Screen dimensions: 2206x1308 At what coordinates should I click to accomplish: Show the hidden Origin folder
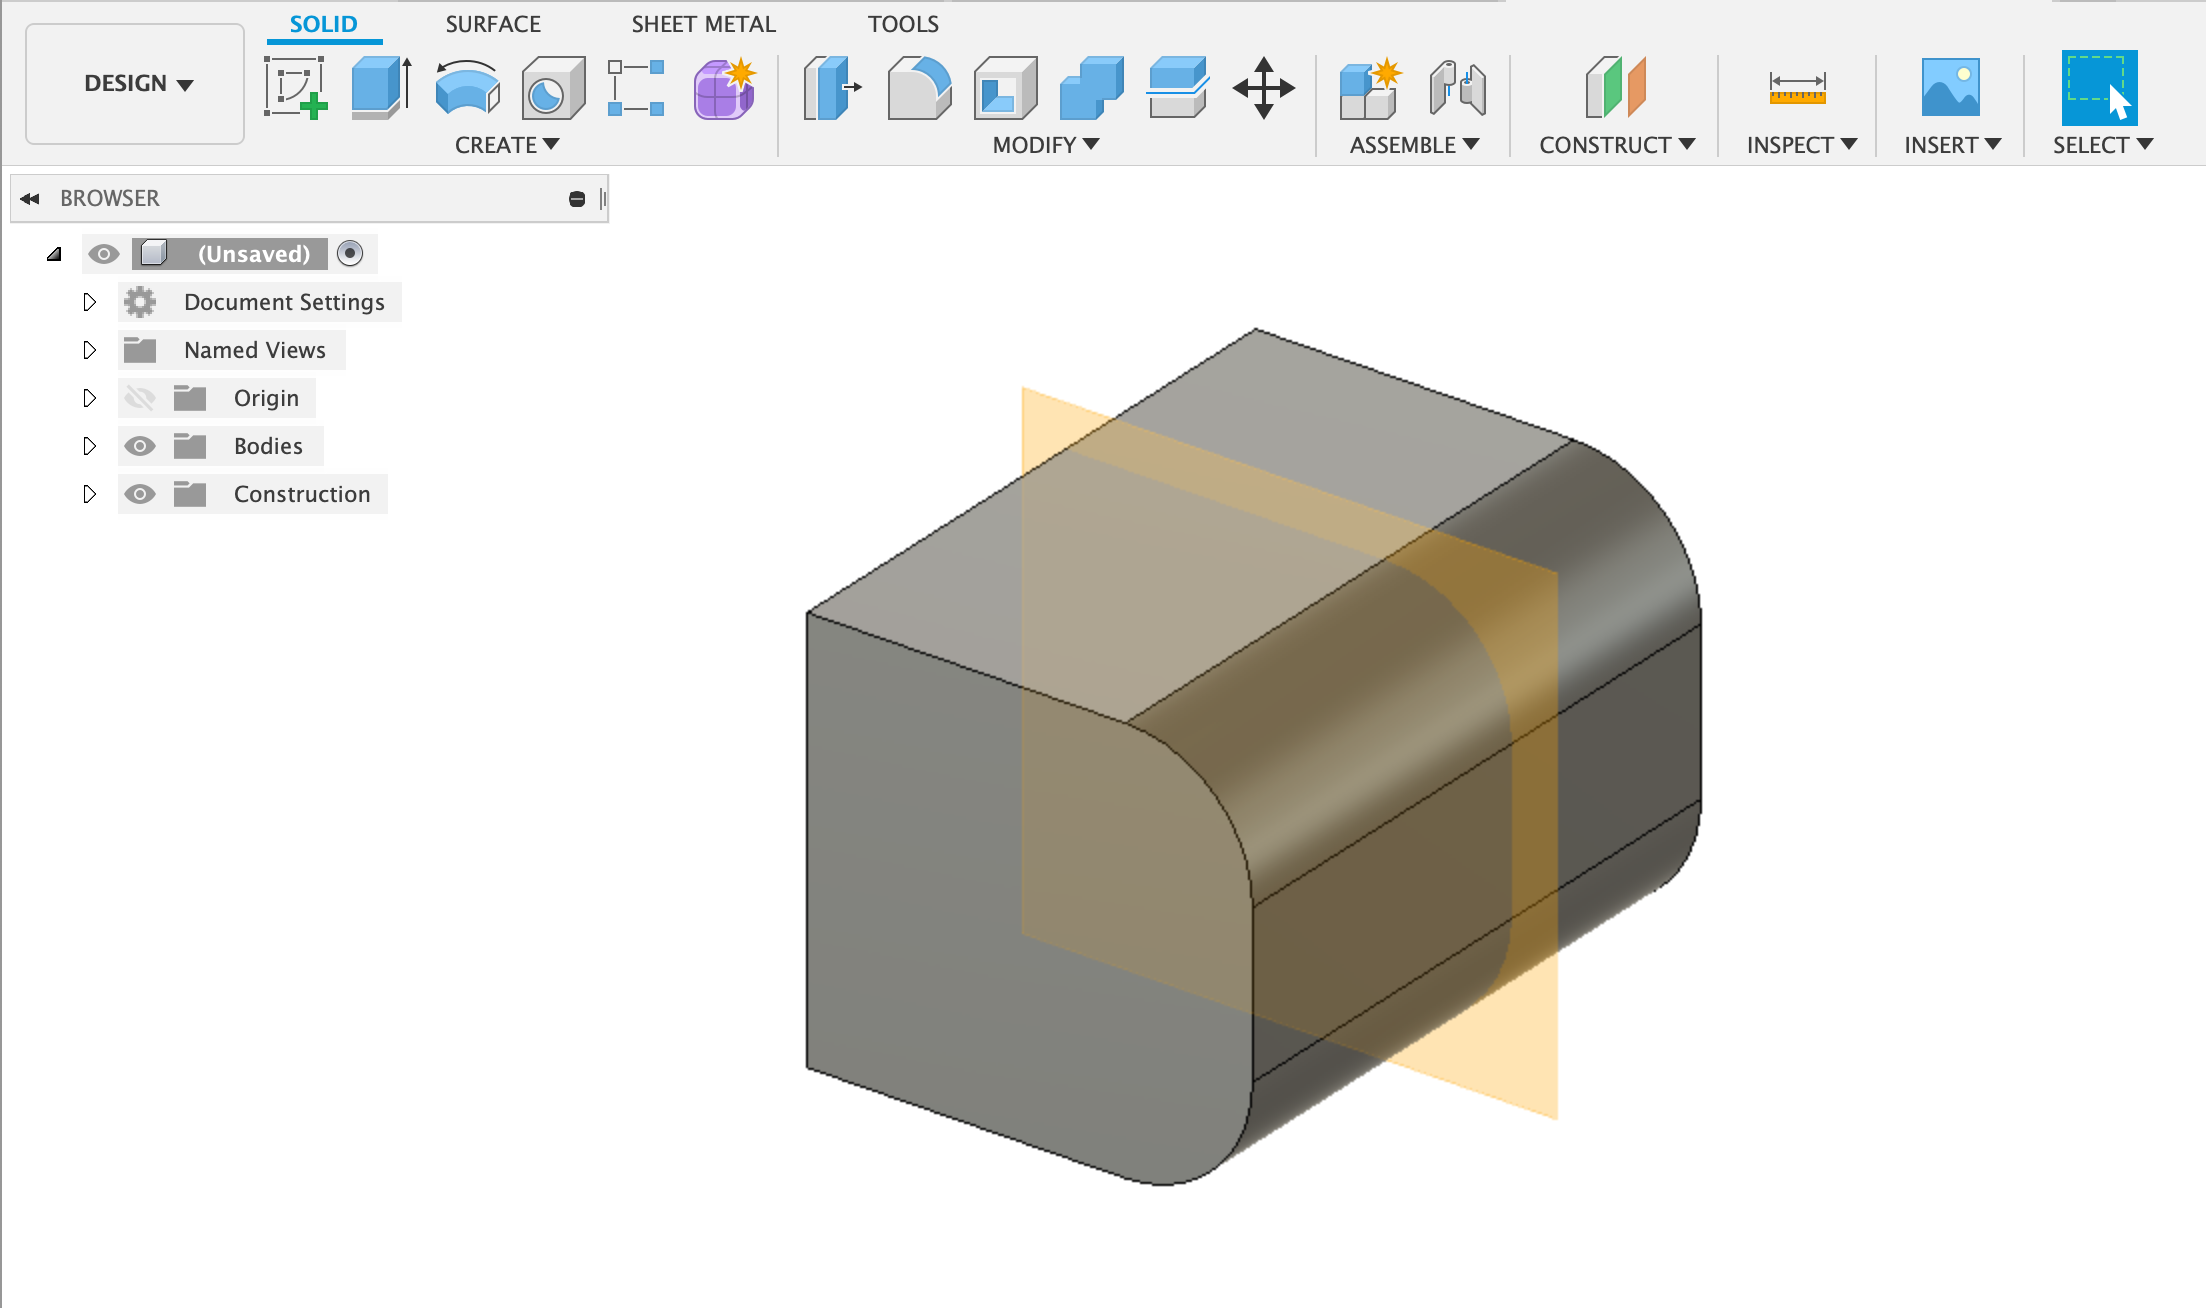point(140,398)
